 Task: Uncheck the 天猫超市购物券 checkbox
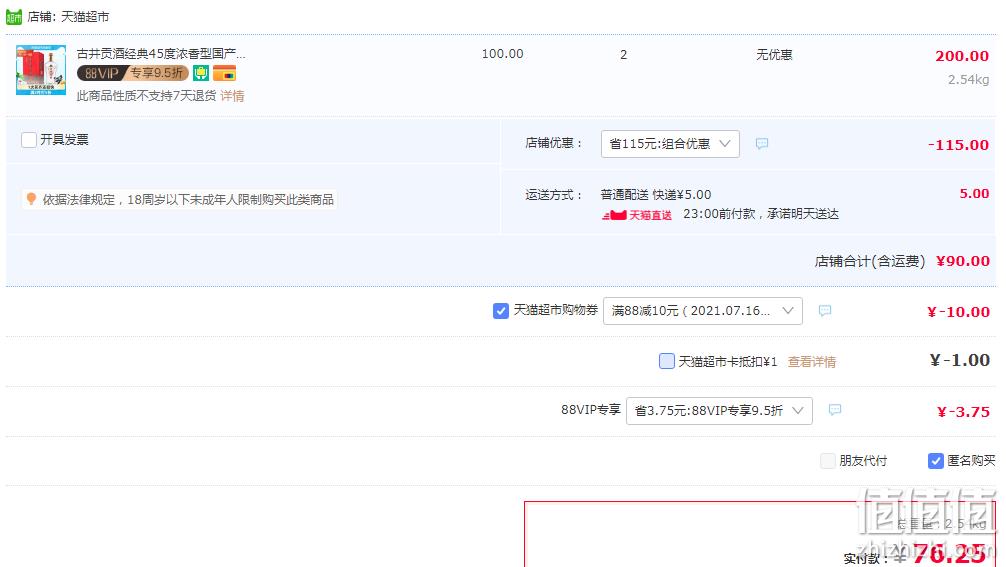500,311
